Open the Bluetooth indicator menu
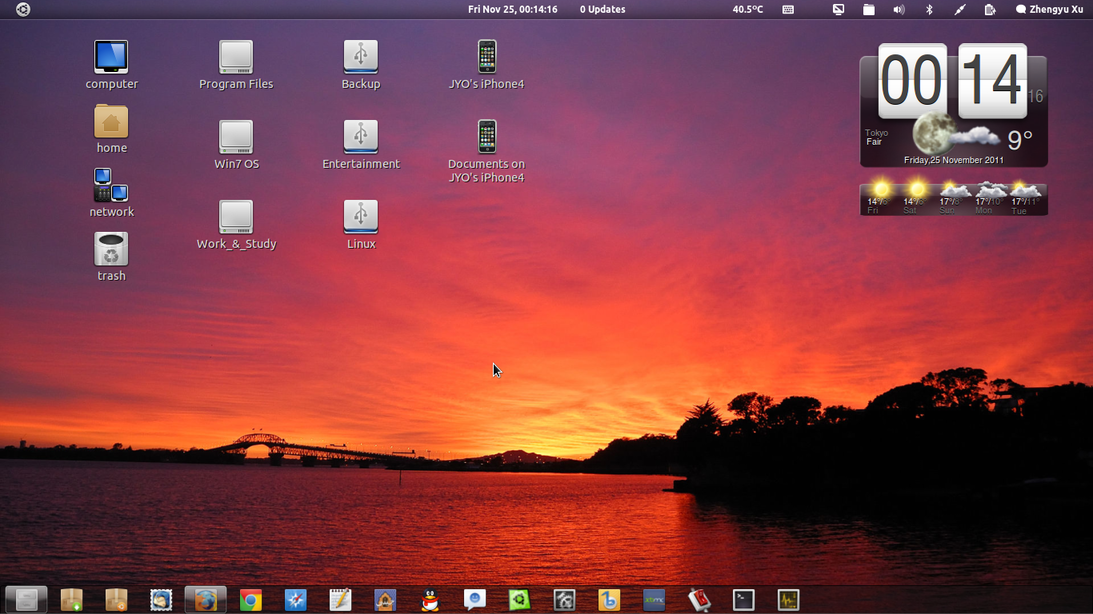Screen dimensions: 1093x614 (x=929, y=9)
